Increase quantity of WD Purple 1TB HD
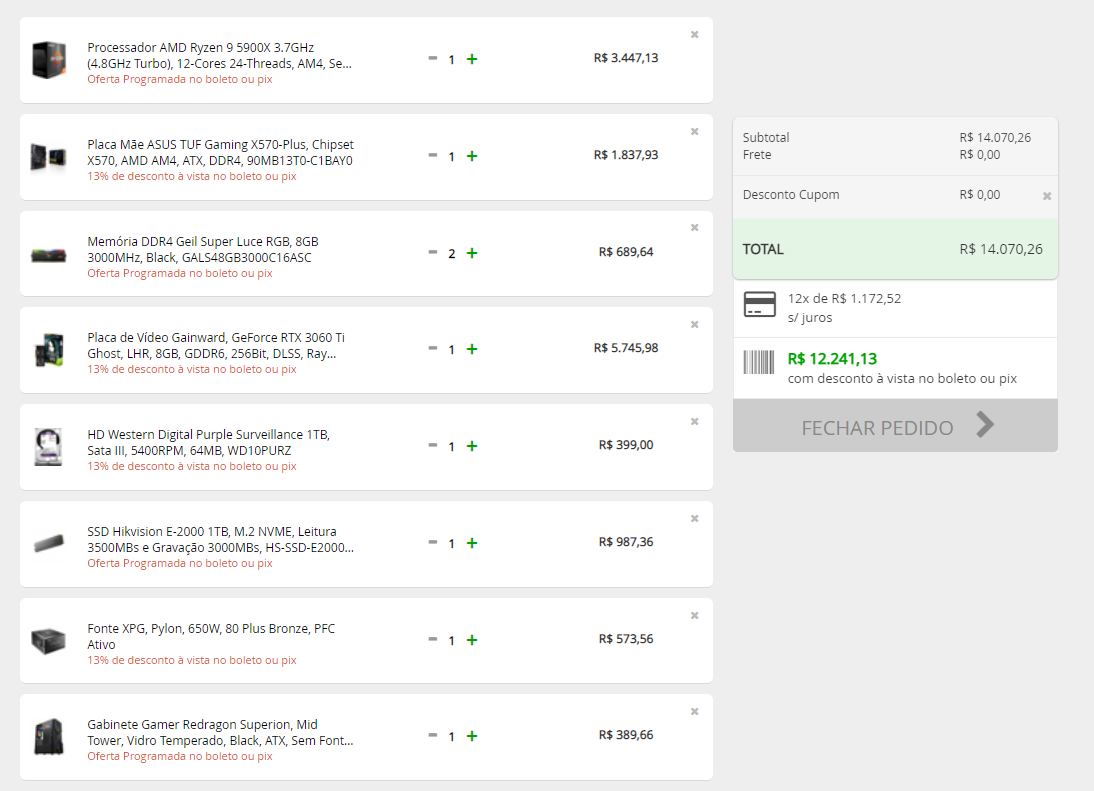Image resolution: width=1094 pixels, height=791 pixels. click(x=472, y=446)
